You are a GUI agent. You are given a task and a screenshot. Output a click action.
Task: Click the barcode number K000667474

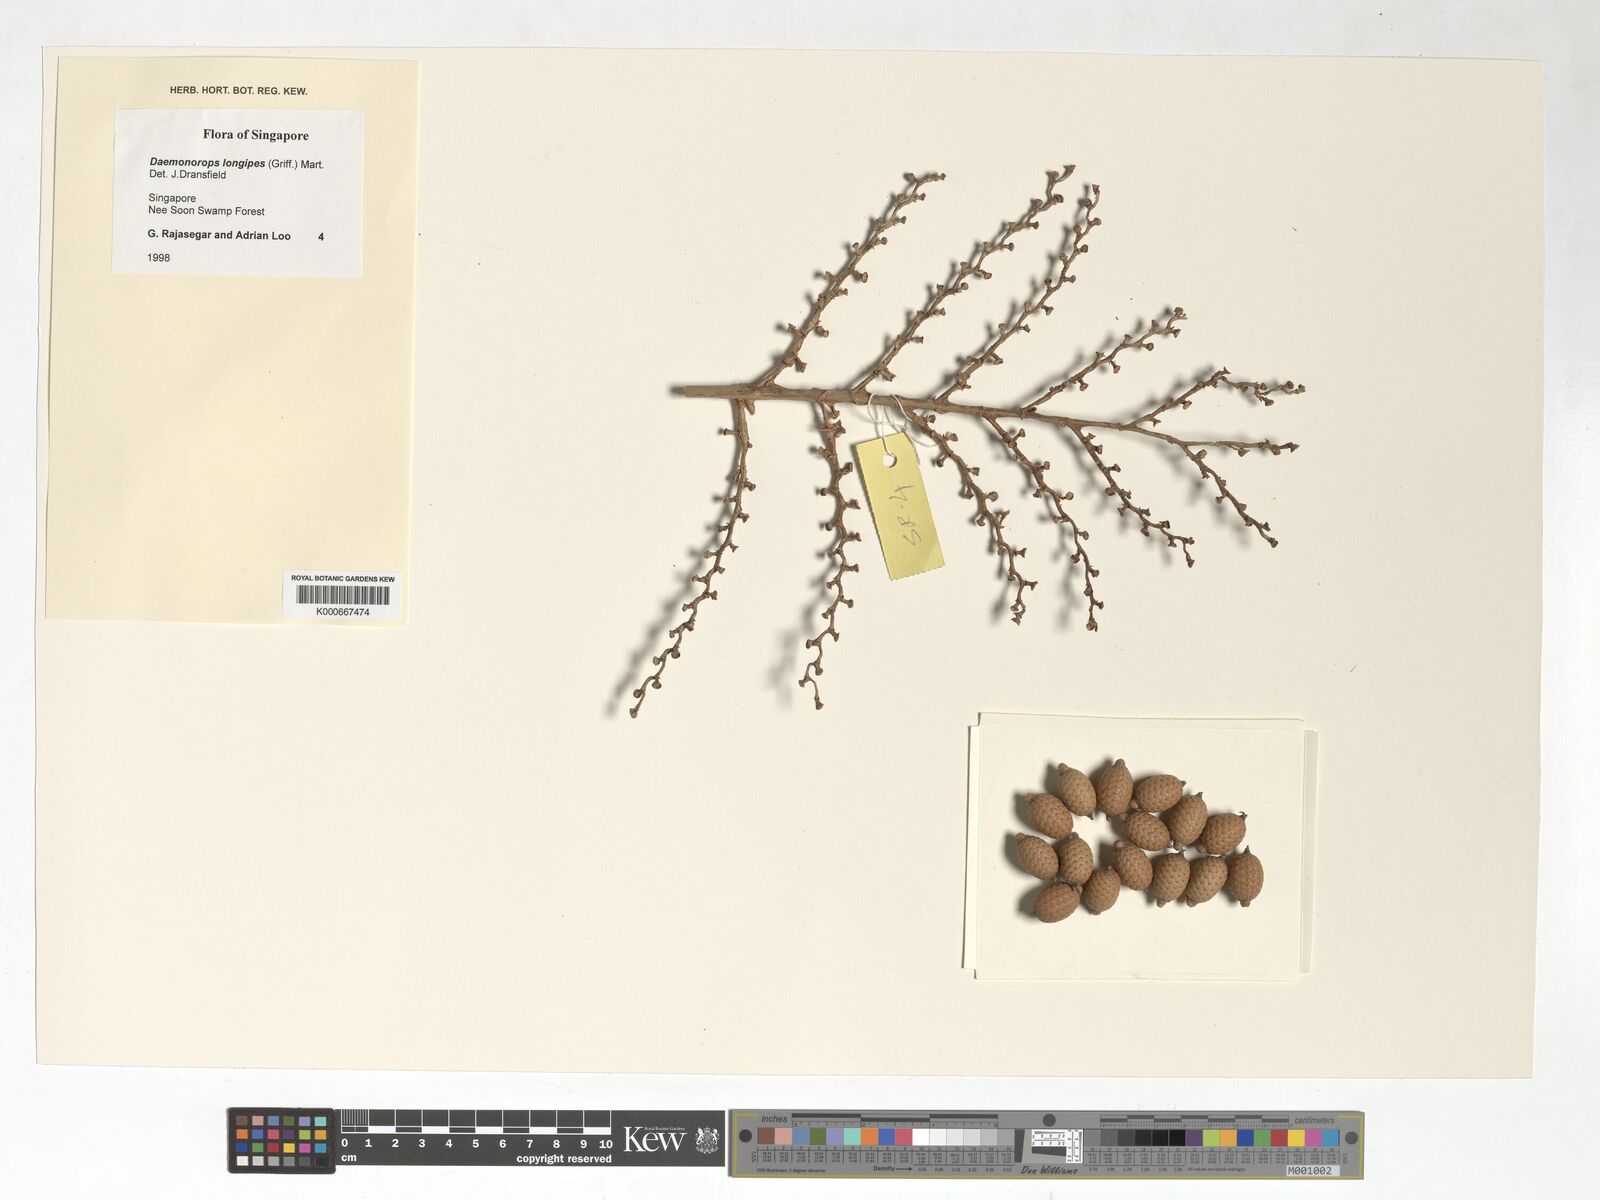[x=342, y=612]
